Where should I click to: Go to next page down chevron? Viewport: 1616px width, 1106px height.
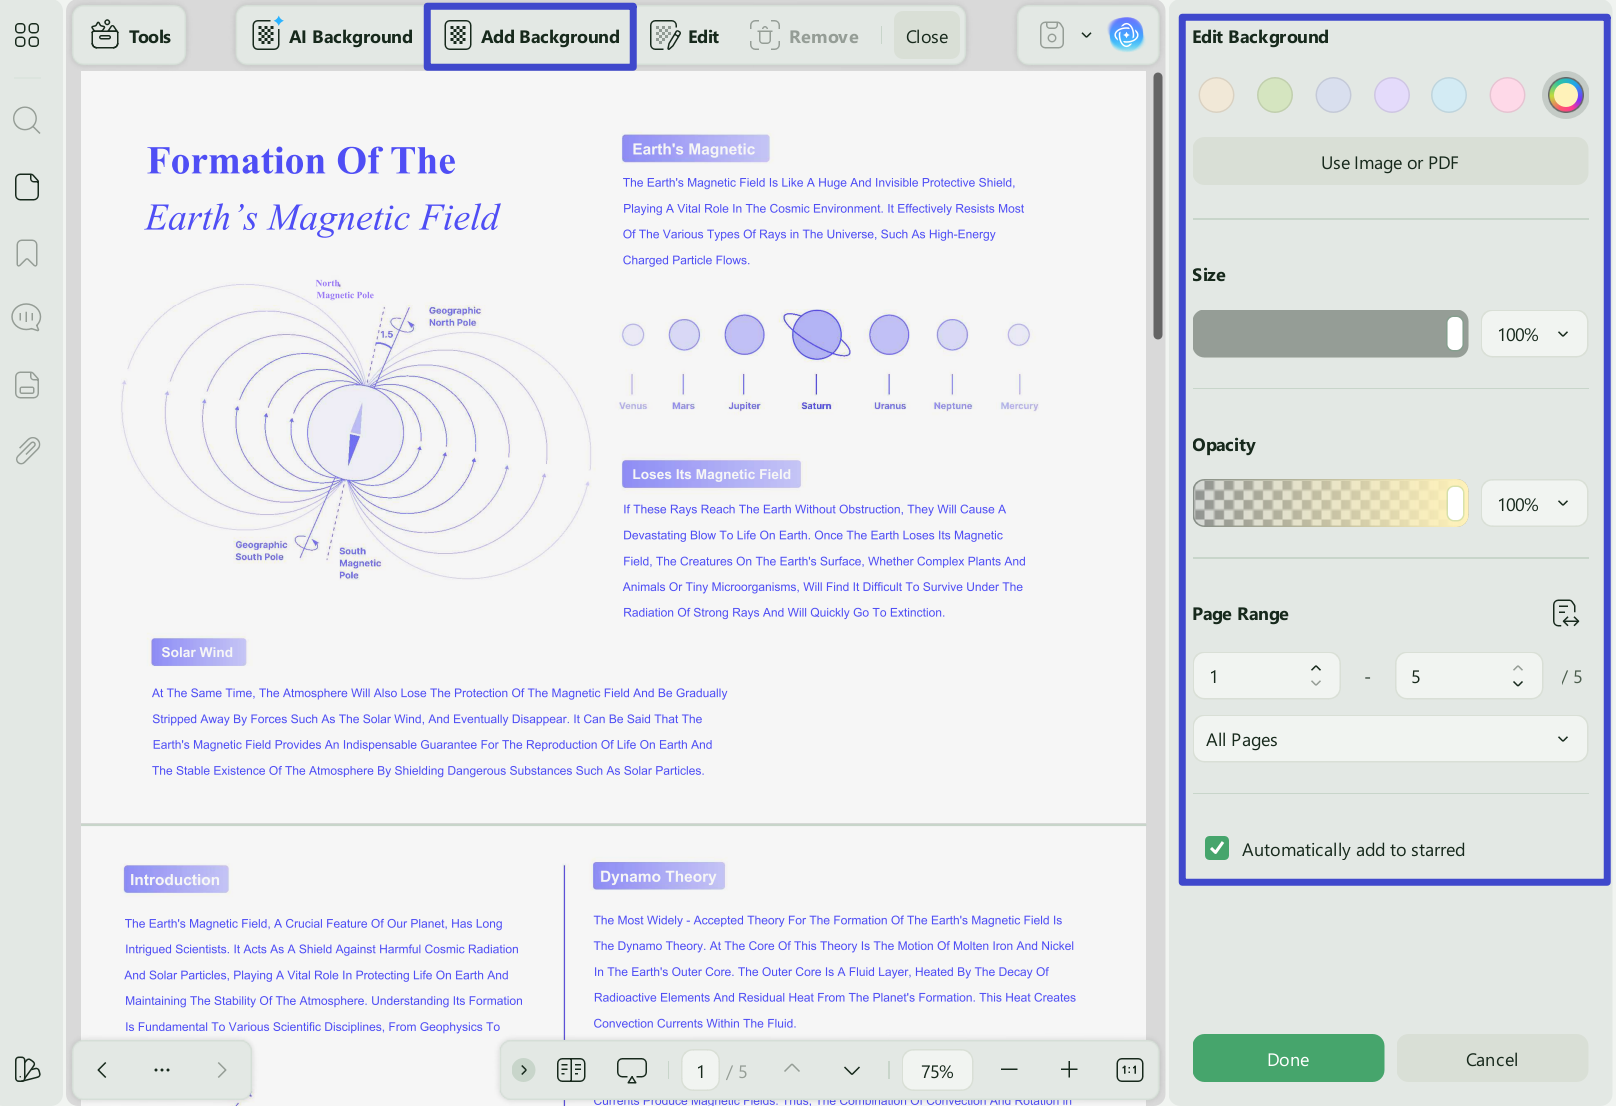tap(852, 1070)
